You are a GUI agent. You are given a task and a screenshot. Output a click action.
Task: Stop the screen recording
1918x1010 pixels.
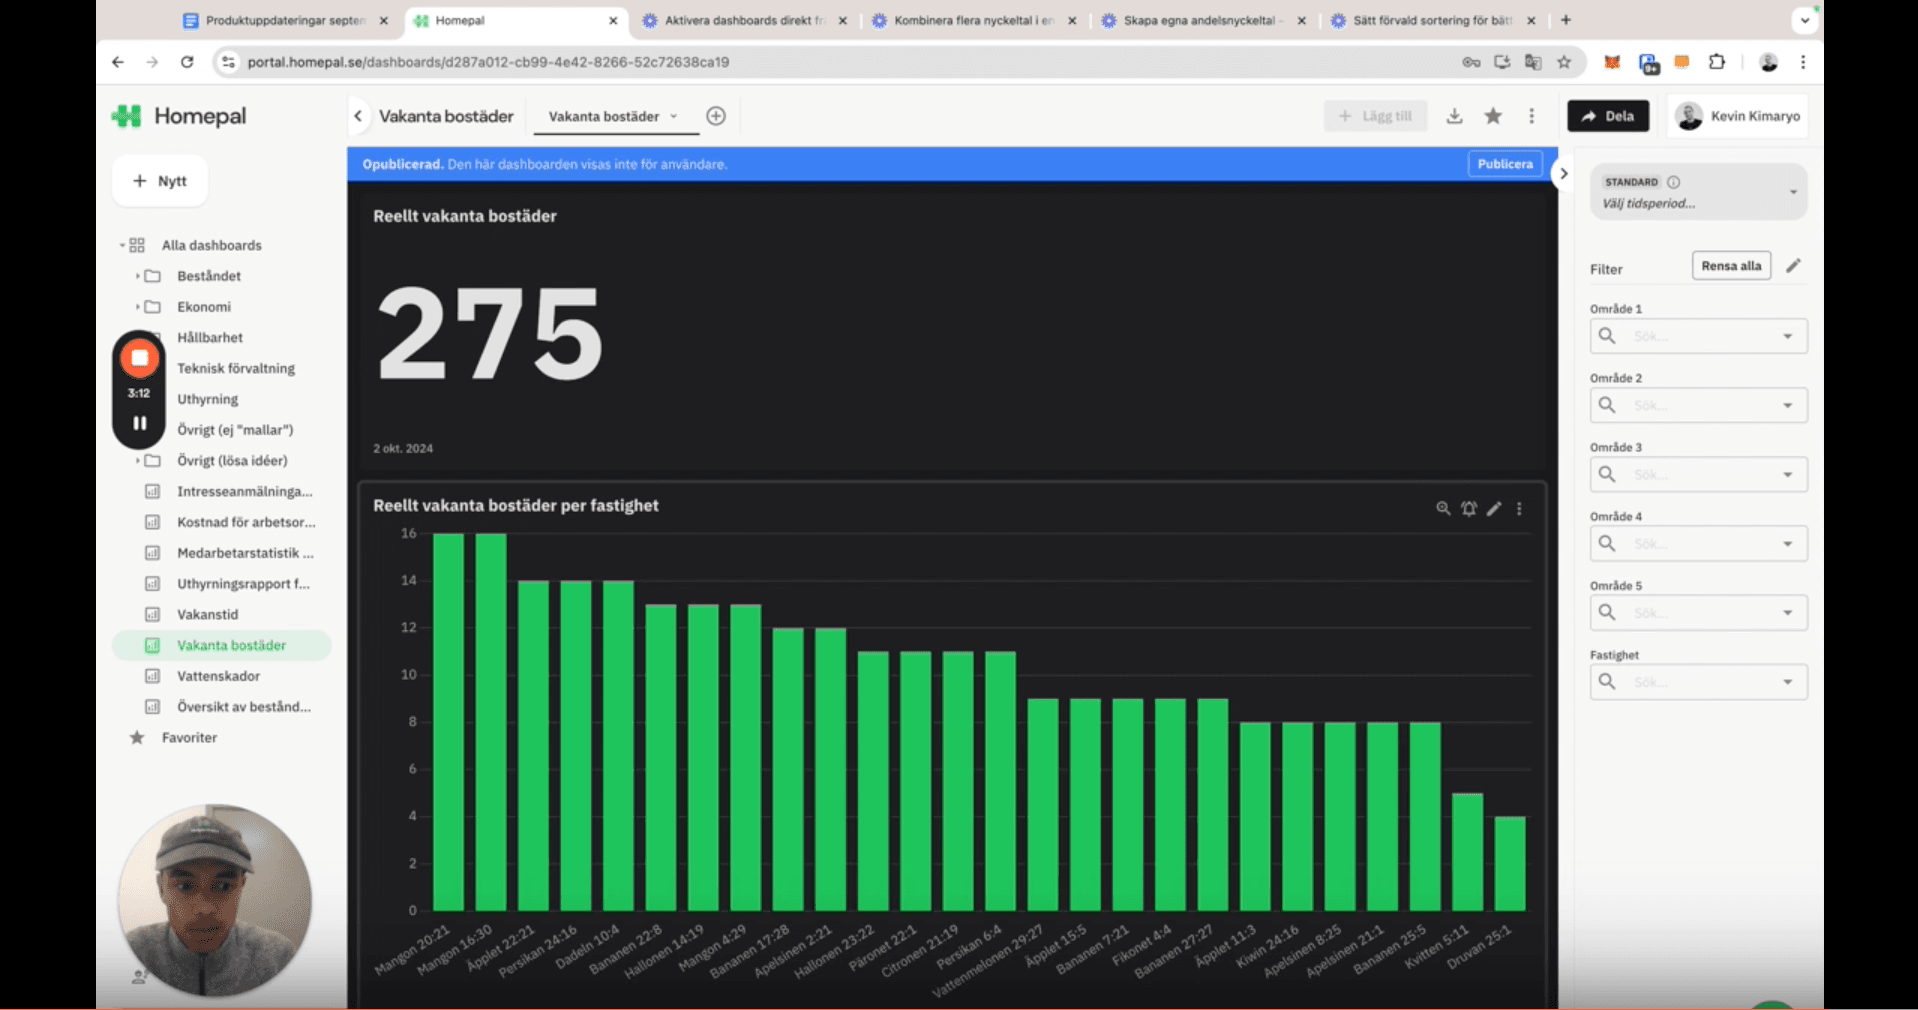(139, 358)
